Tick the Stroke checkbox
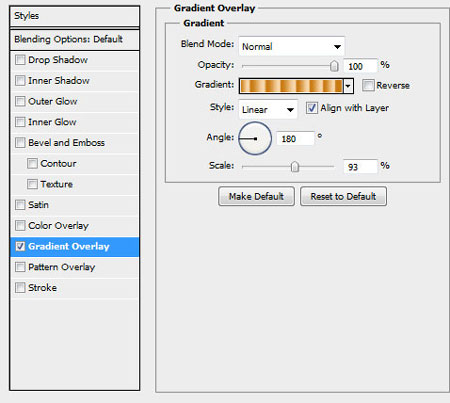This screenshot has width=450, height=403. (20, 288)
